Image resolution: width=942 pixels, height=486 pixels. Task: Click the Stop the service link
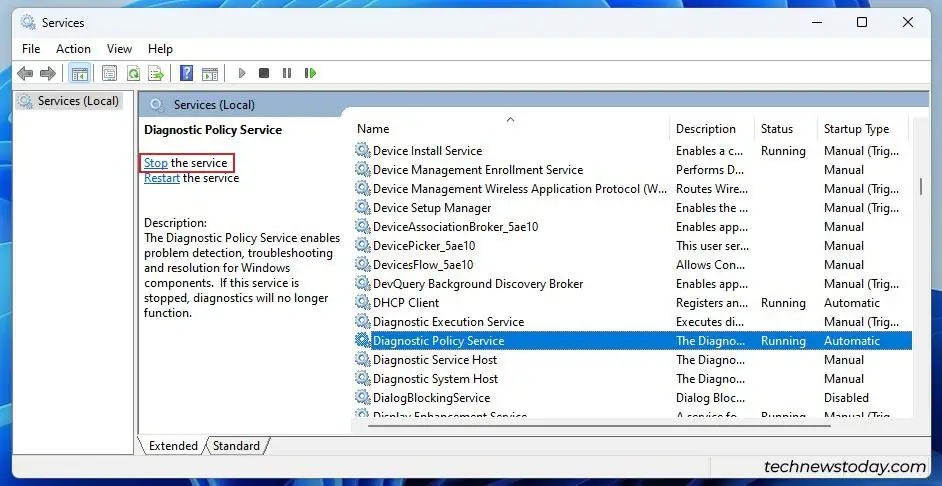(156, 163)
